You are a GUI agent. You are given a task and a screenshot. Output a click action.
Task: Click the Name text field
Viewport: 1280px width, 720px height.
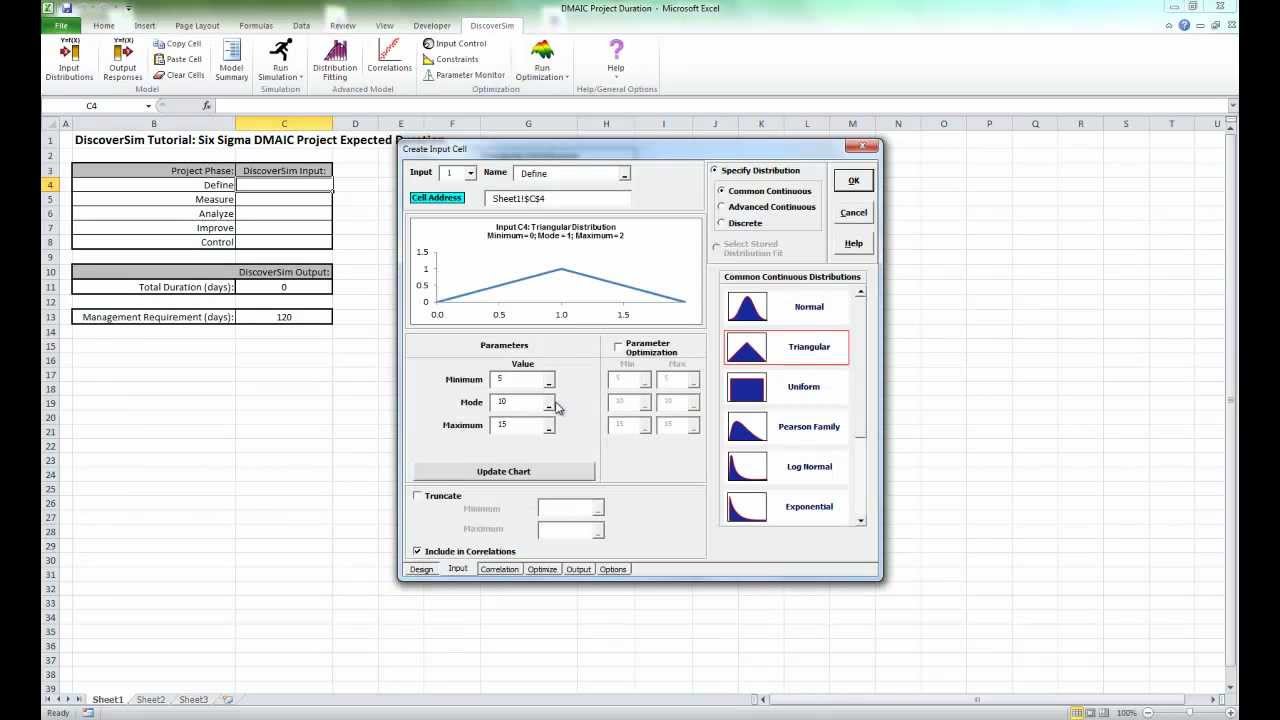coord(566,174)
